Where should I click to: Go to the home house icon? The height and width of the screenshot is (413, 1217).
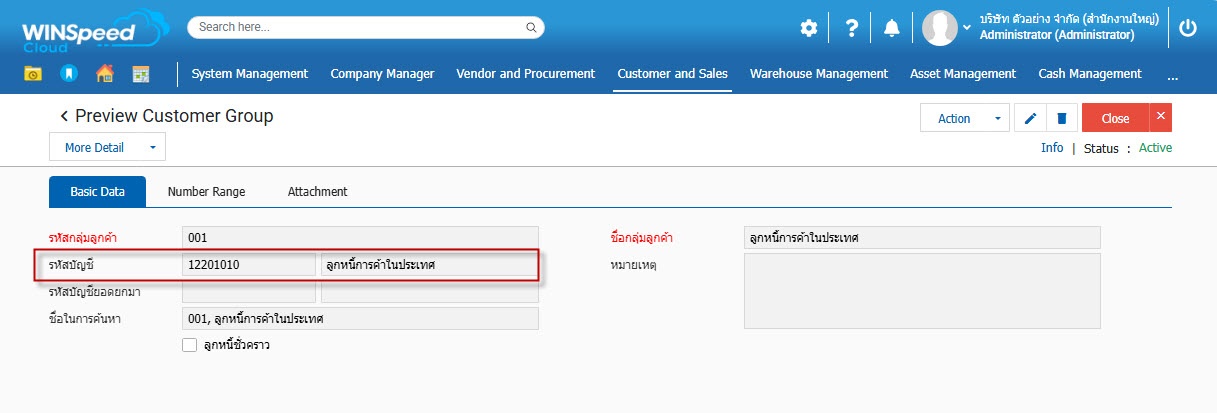[104, 73]
